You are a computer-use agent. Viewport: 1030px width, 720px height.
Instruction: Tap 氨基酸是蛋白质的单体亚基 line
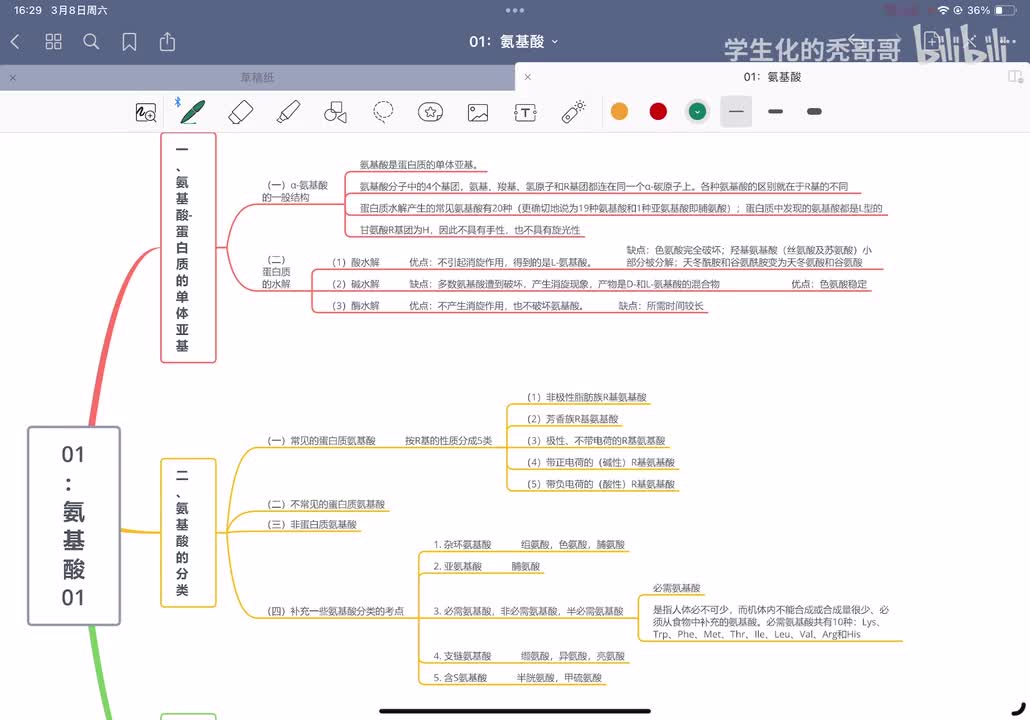point(419,164)
